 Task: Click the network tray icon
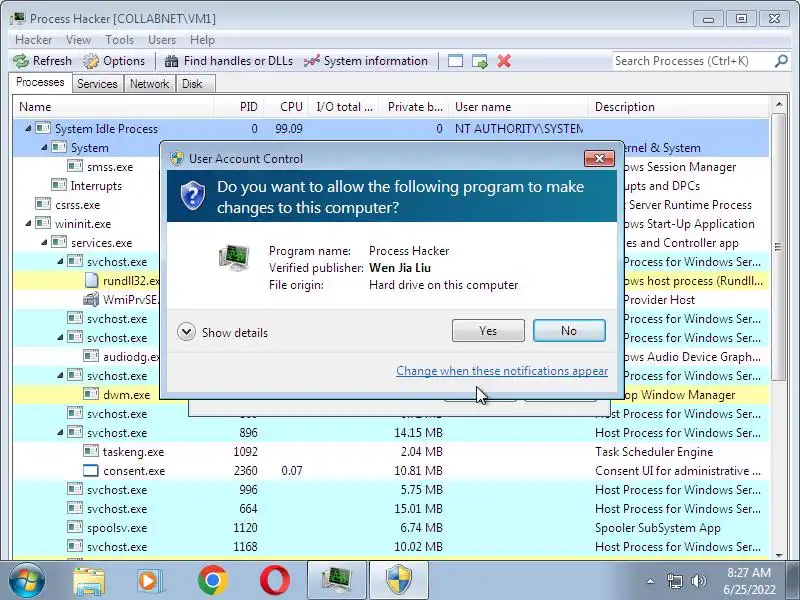point(674,581)
